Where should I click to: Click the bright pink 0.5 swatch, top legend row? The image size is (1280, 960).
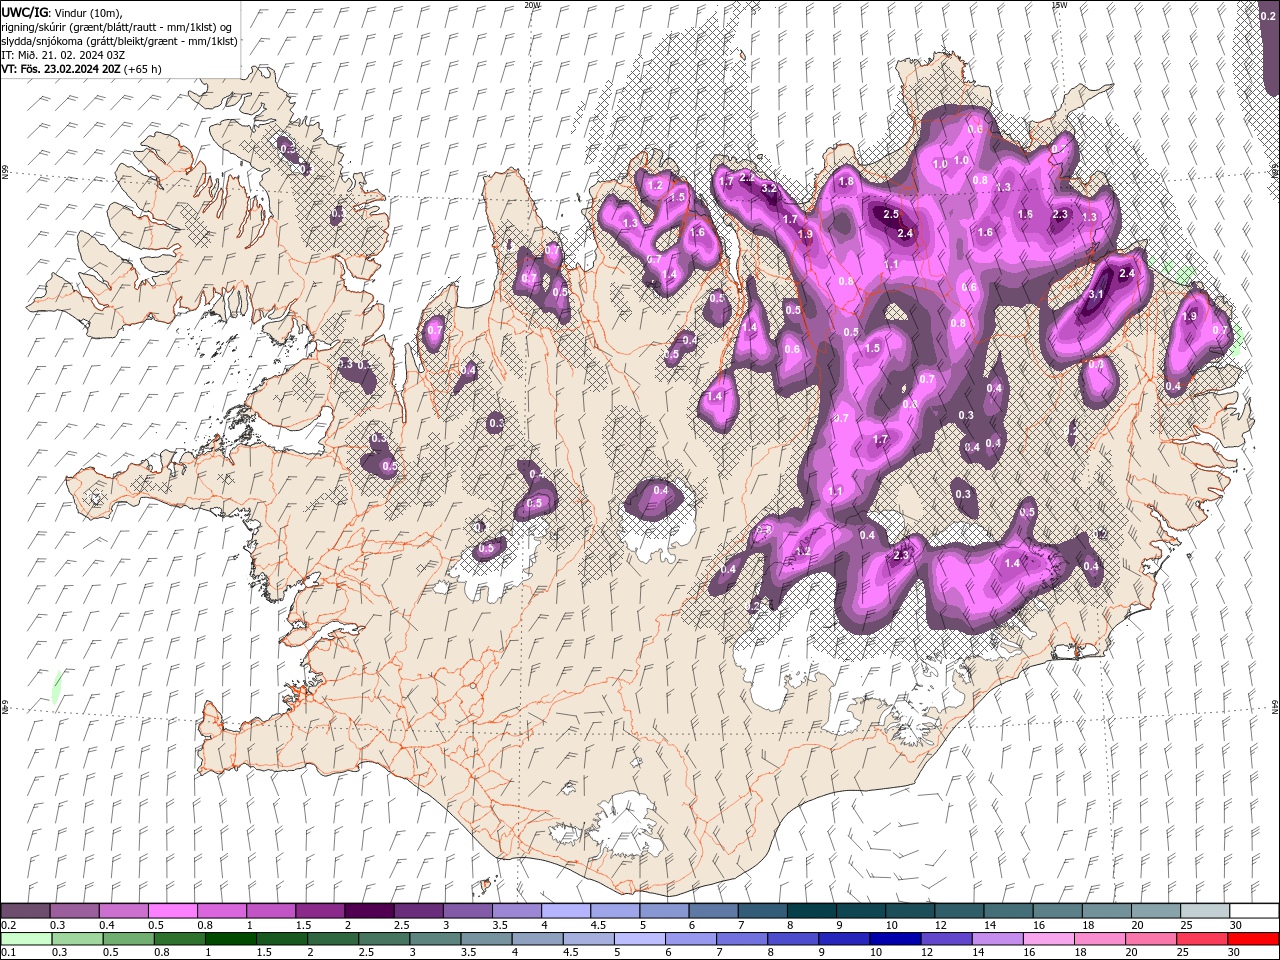tap(172, 911)
